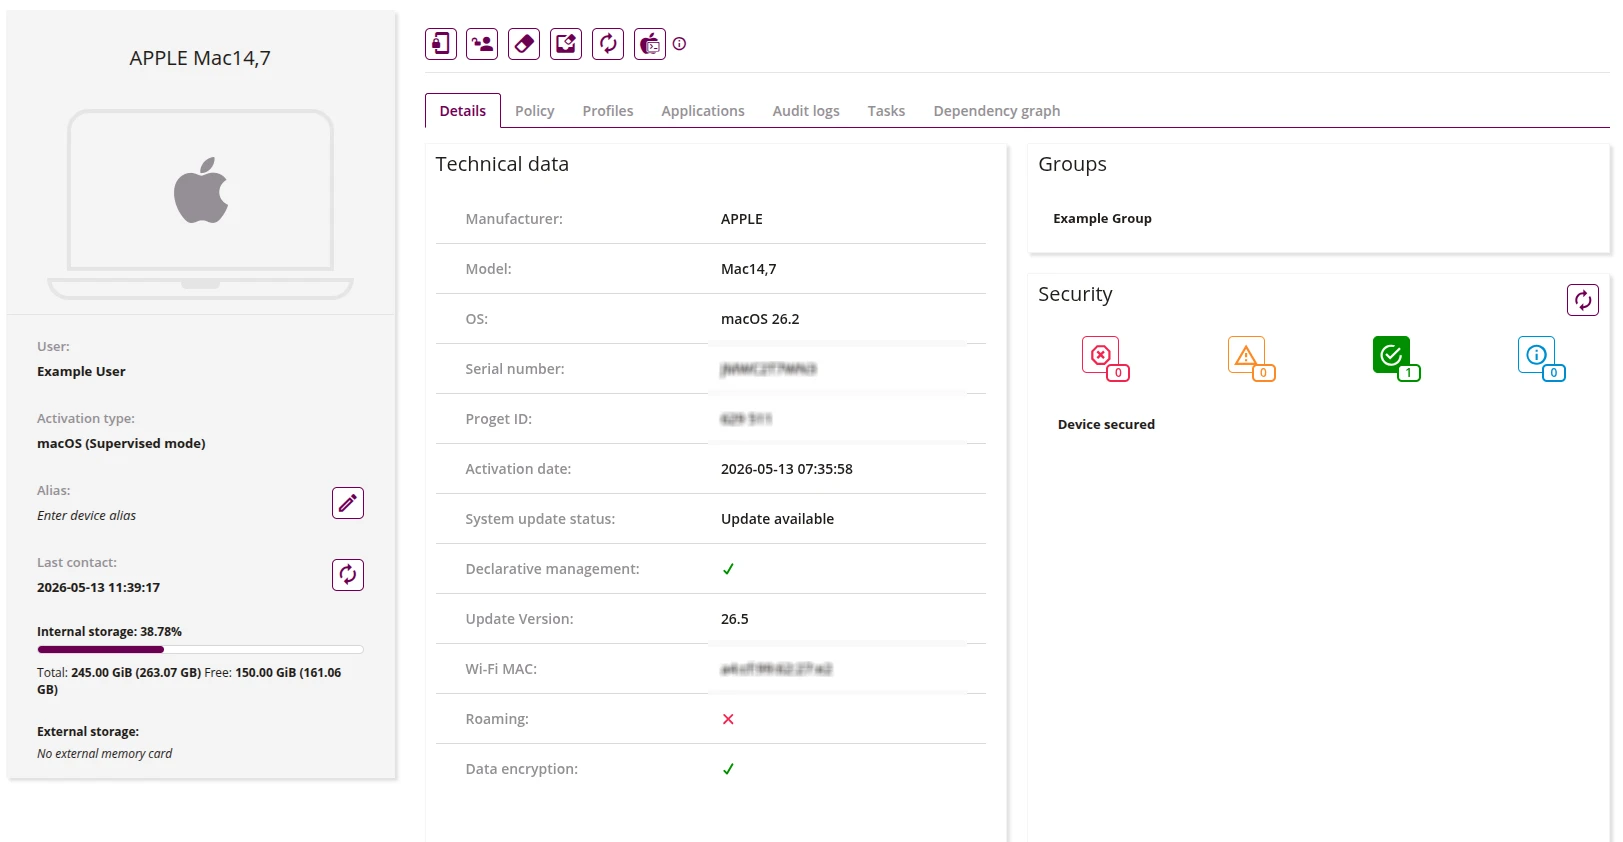Screen dimensions: 1623x842
Task: Refresh the Security panel
Action: (x=1583, y=300)
